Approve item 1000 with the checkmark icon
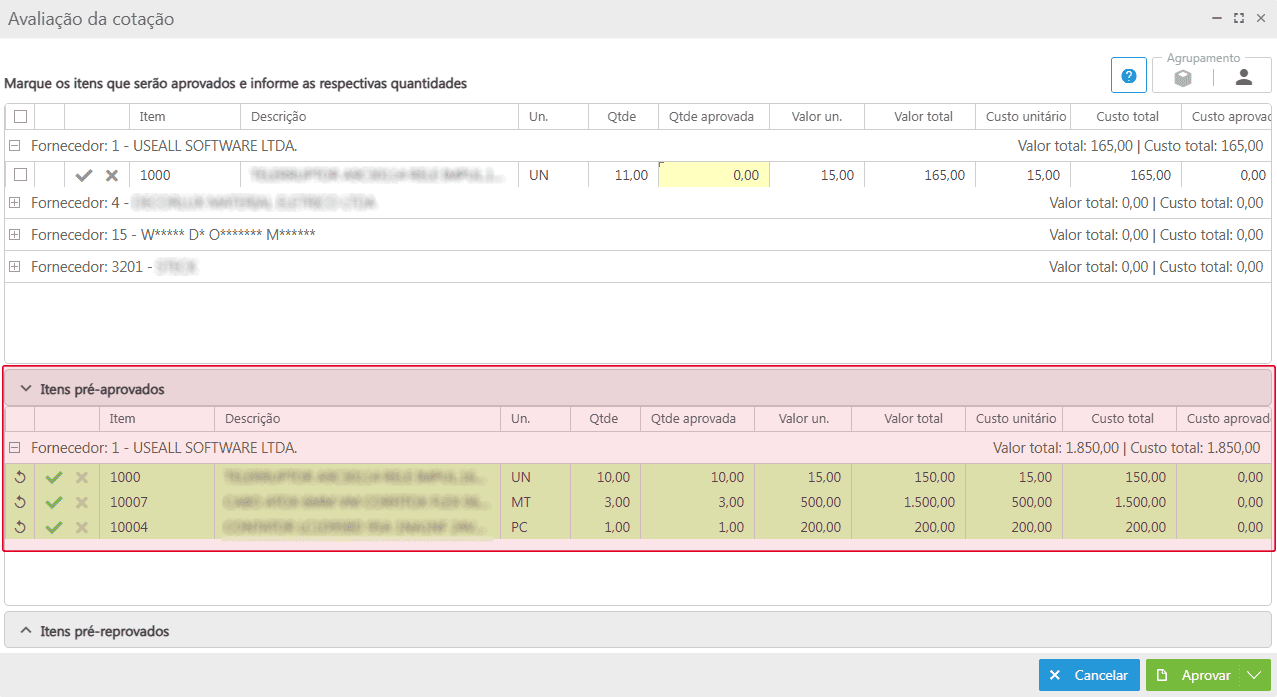 [84, 175]
